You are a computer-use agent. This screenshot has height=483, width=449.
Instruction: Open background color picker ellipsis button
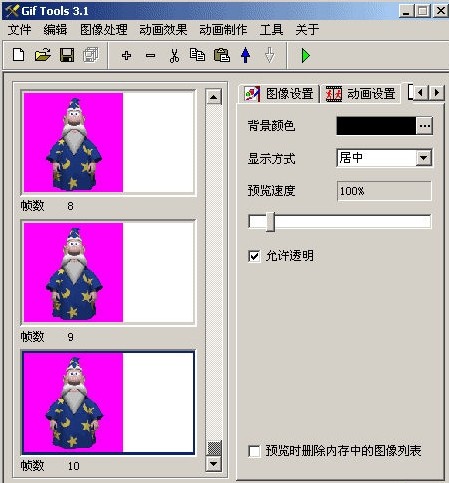(424, 126)
